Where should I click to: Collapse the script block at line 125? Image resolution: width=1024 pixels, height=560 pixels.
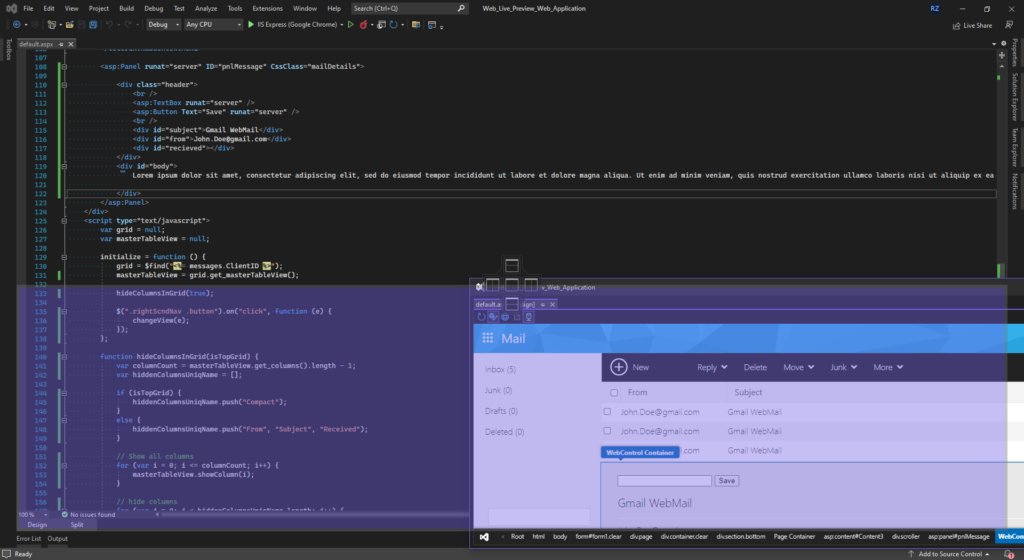click(64, 221)
